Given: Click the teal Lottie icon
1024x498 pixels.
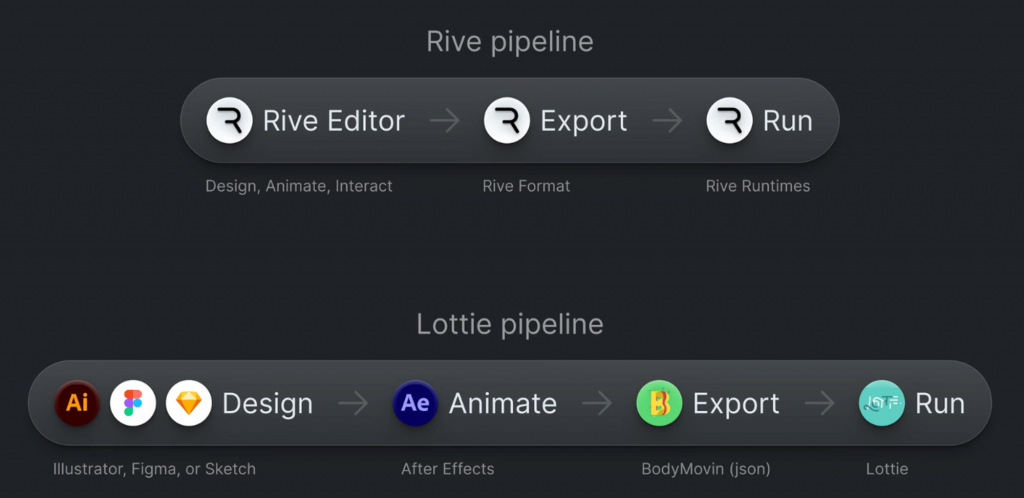Looking at the screenshot, I should click(882, 403).
